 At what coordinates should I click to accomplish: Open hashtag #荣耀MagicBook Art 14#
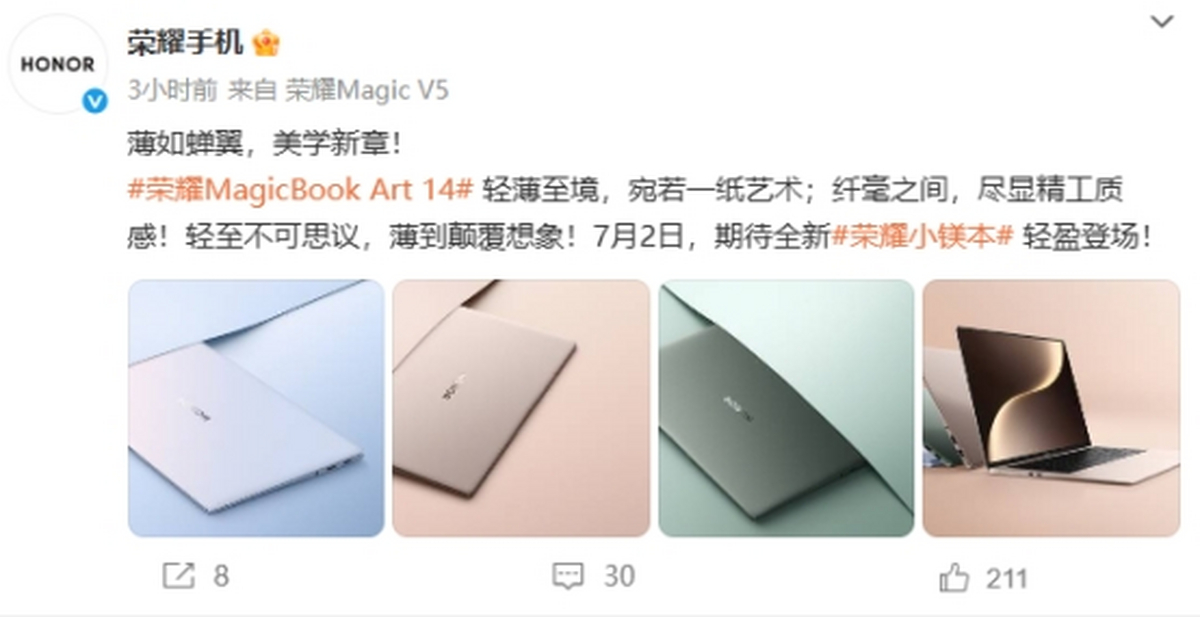(x=300, y=189)
